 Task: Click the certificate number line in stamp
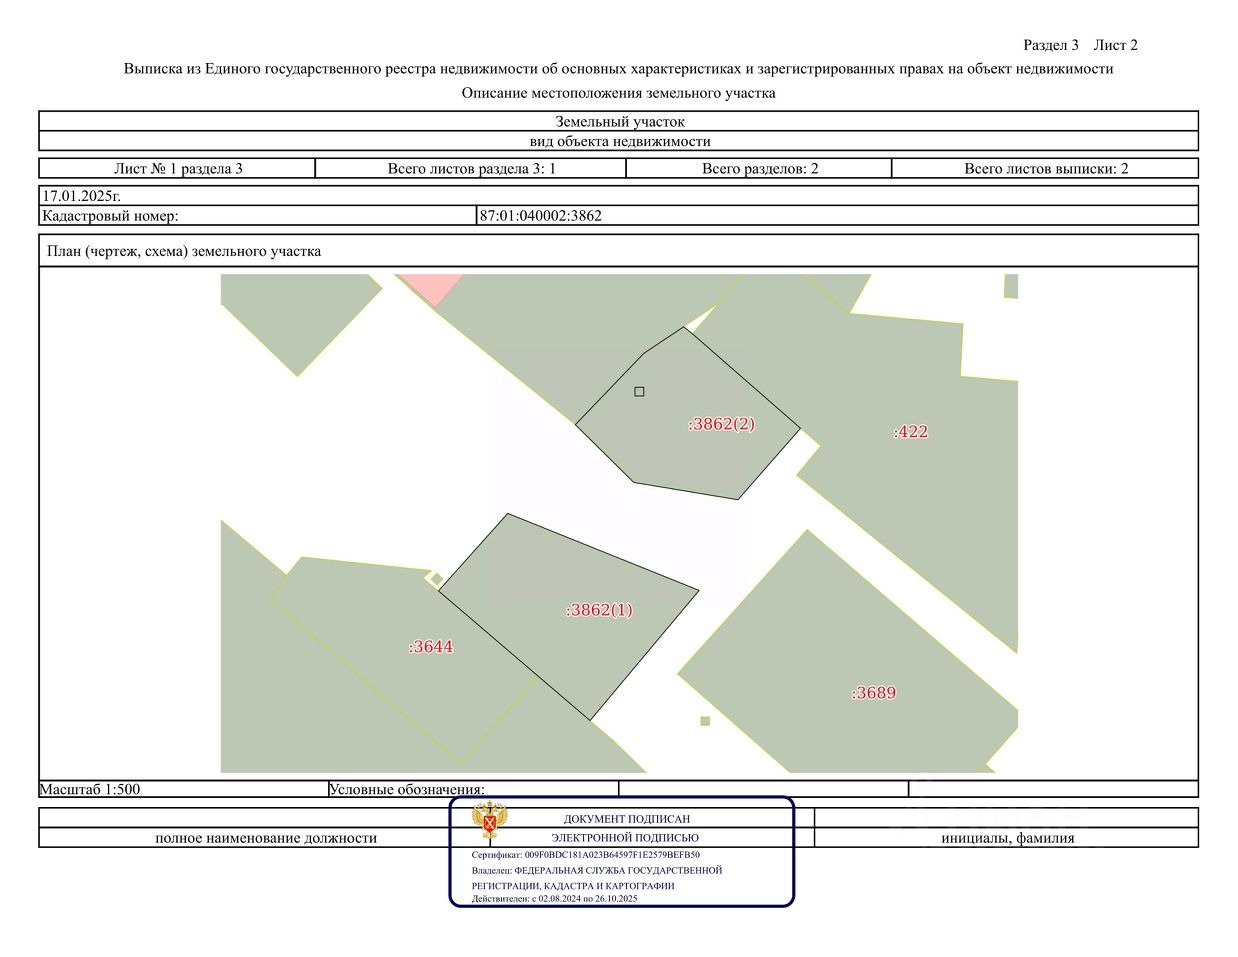(586, 856)
